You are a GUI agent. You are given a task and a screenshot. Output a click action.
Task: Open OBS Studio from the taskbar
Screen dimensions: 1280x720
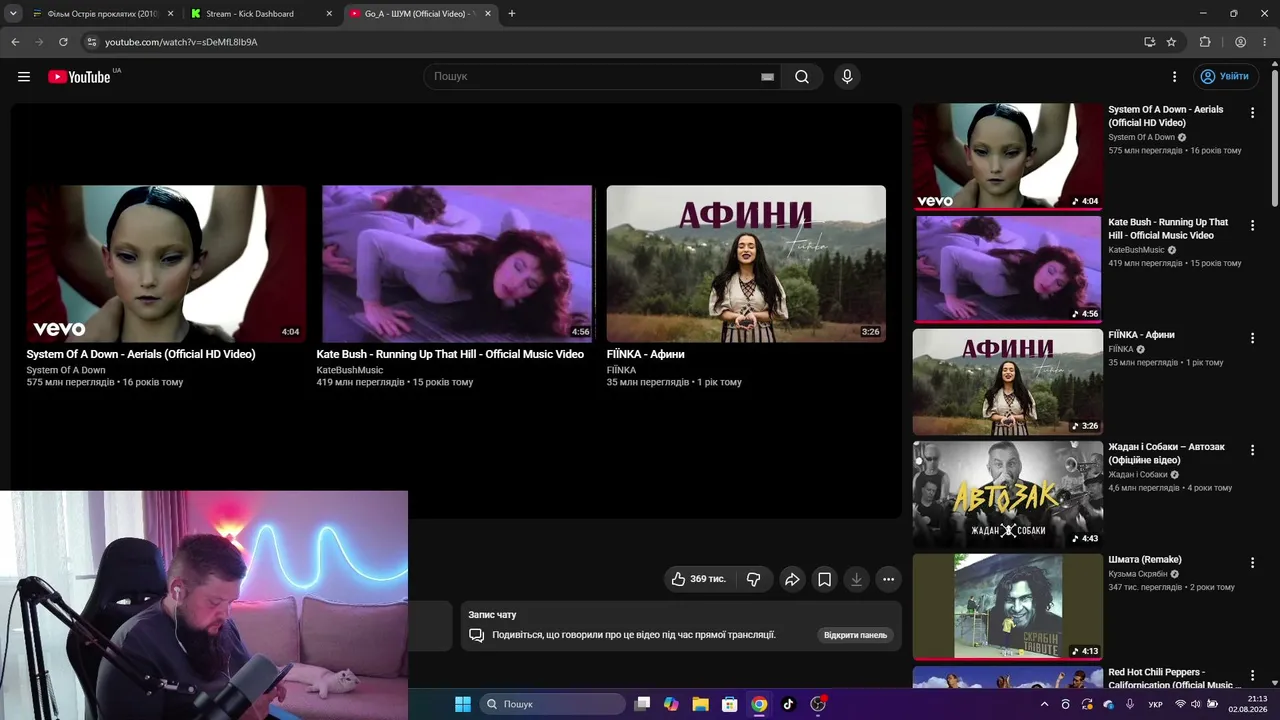818,704
